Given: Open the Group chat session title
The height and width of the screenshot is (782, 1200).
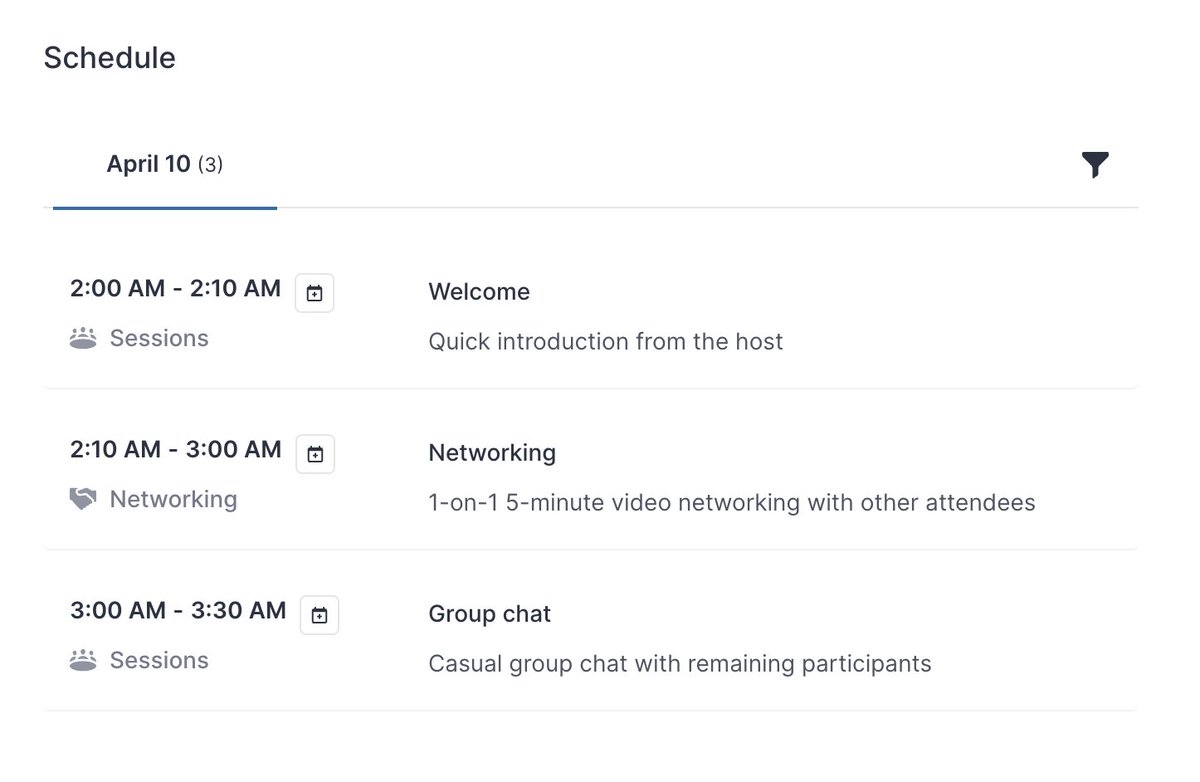Looking at the screenshot, I should coord(490,614).
